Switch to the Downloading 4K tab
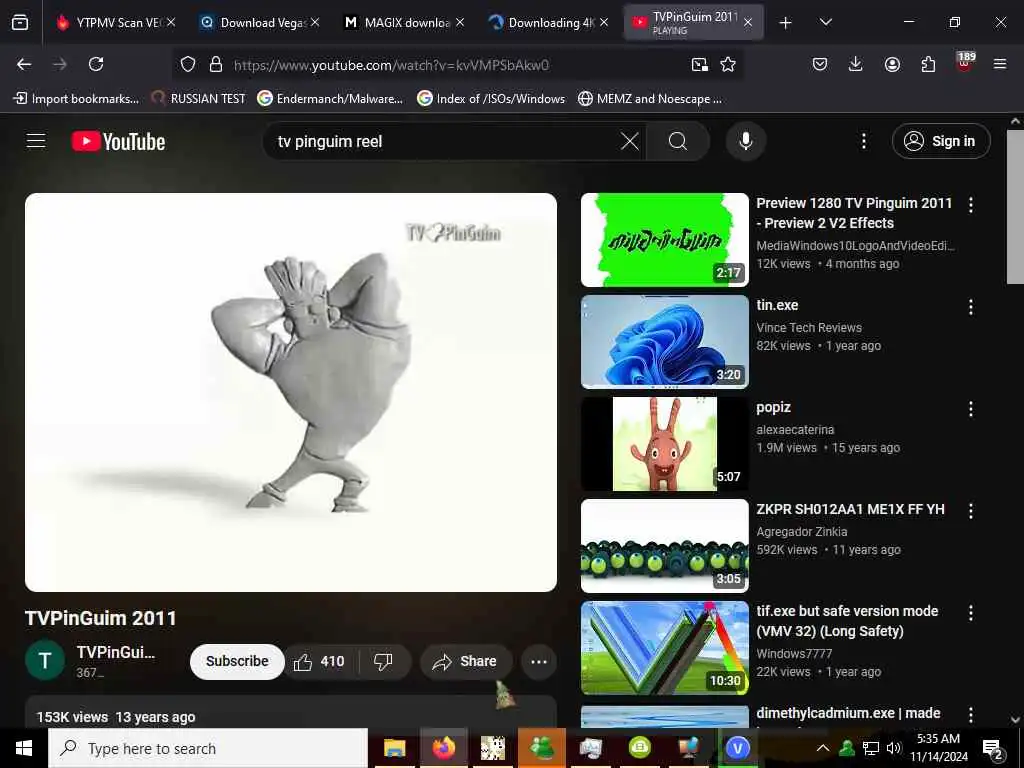Screen dimensions: 1024x768 pos(550,23)
